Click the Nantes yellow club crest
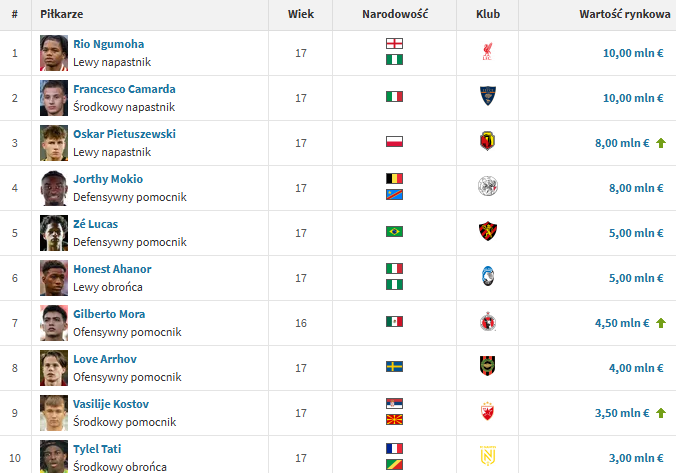The width and height of the screenshot is (676, 473). tap(487, 456)
